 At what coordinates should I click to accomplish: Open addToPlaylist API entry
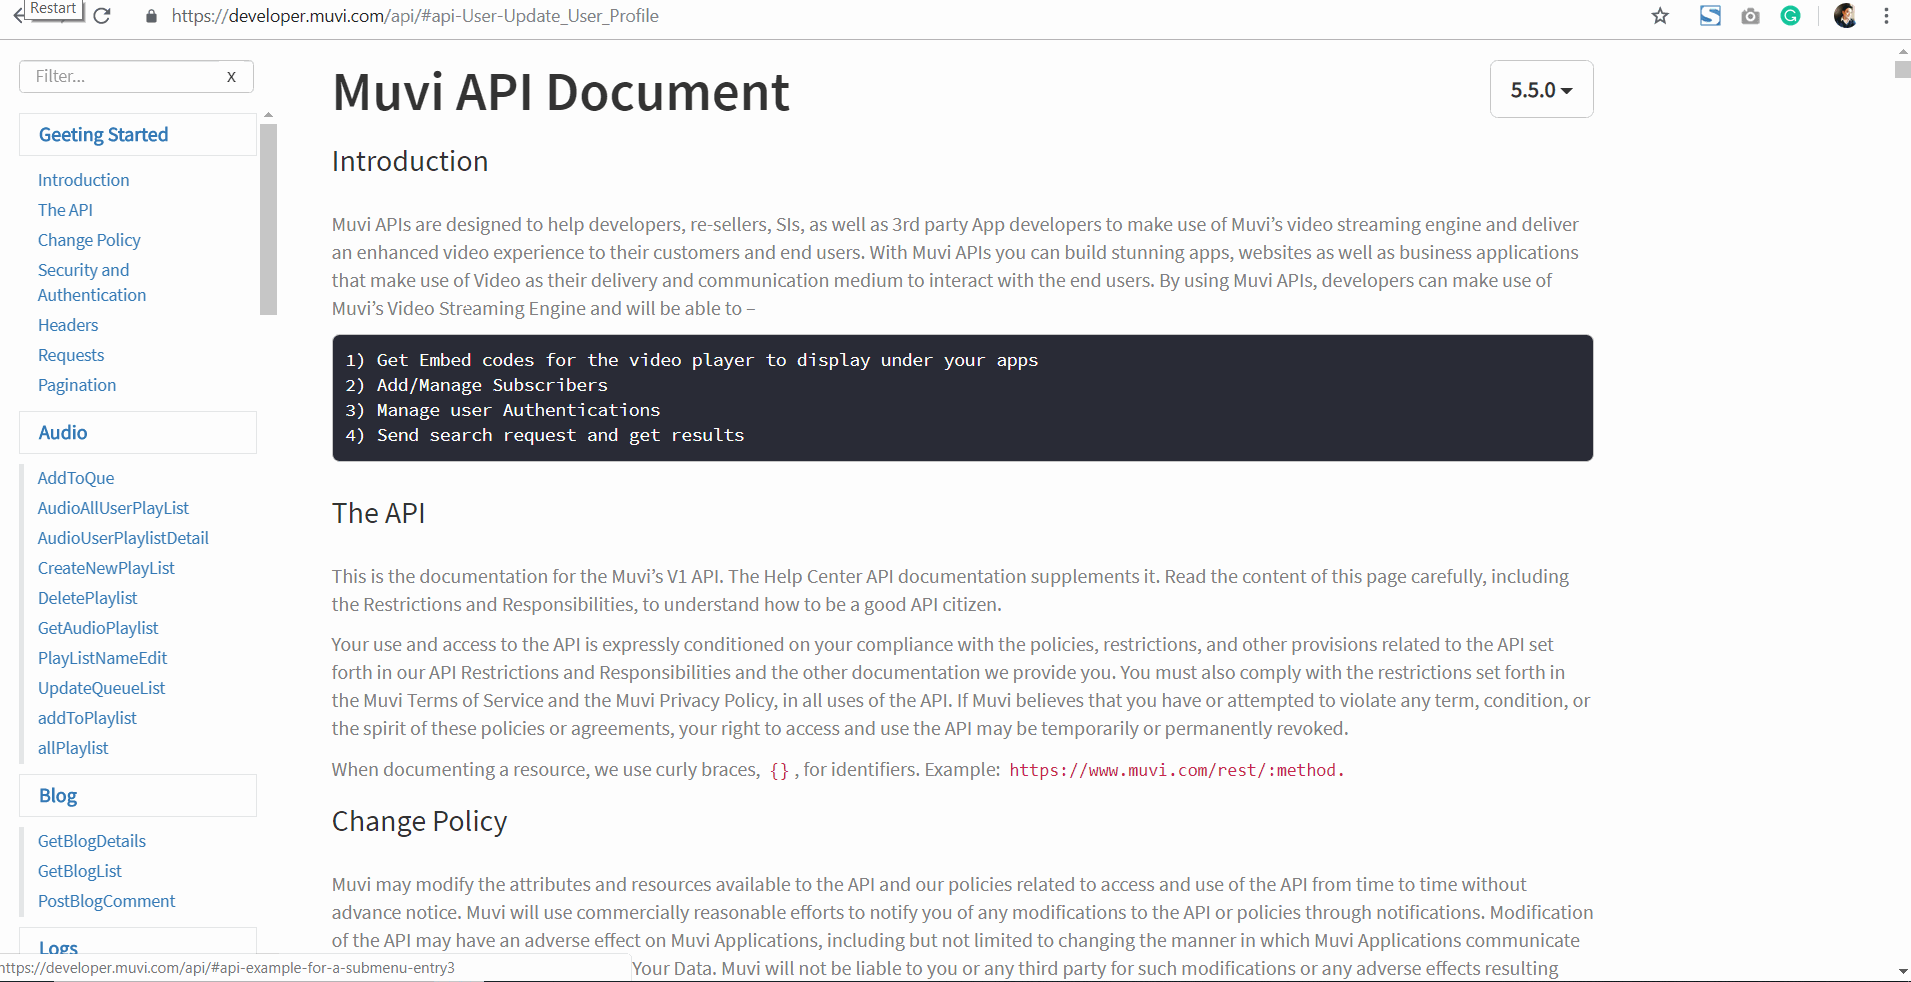(87, 718)
